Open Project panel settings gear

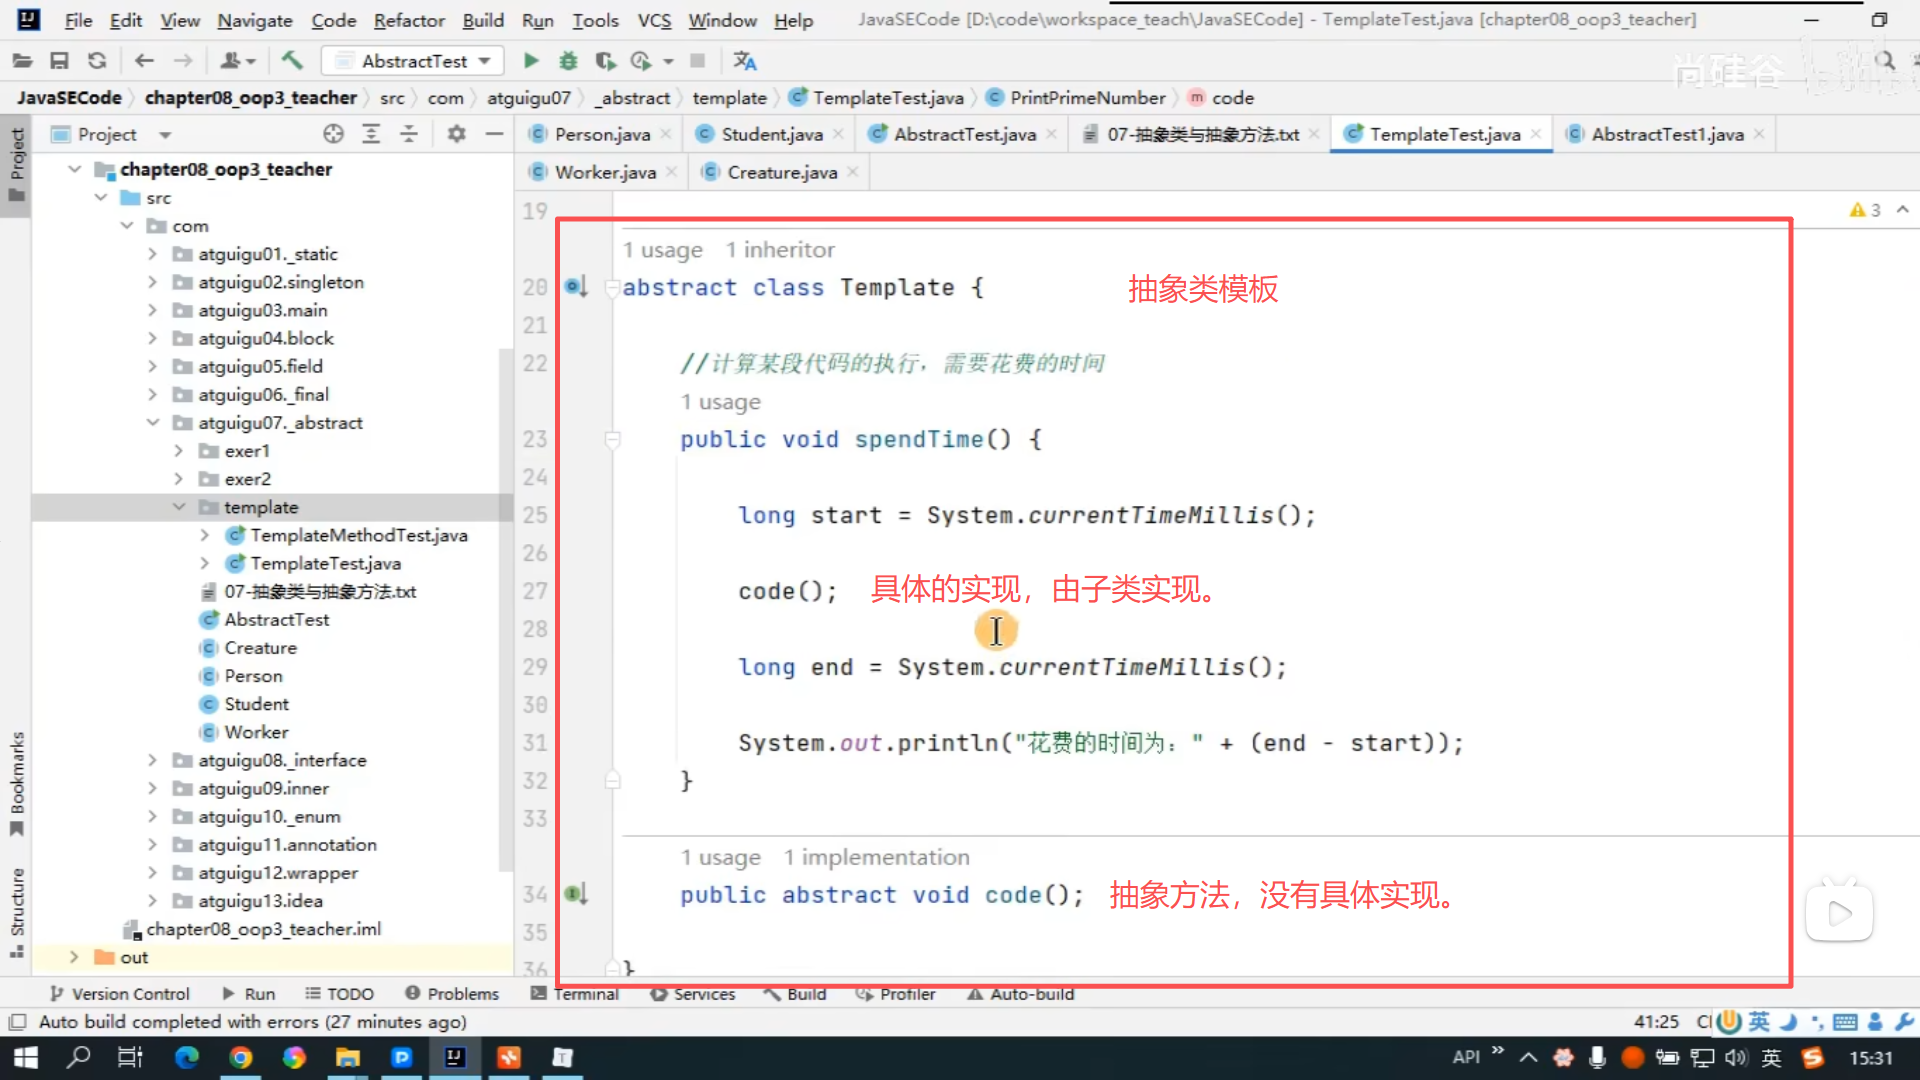click(x=456, y=134)
